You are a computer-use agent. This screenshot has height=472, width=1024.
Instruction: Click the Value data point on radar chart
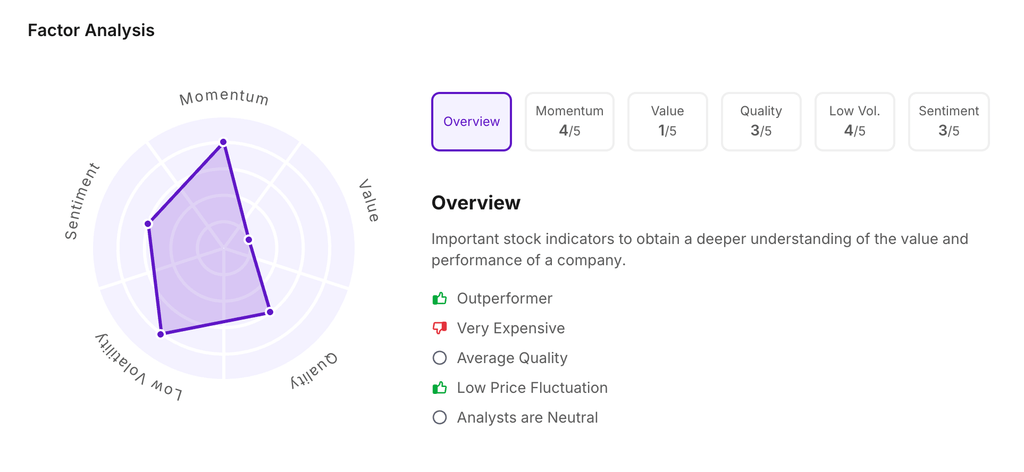click(249, 240)
